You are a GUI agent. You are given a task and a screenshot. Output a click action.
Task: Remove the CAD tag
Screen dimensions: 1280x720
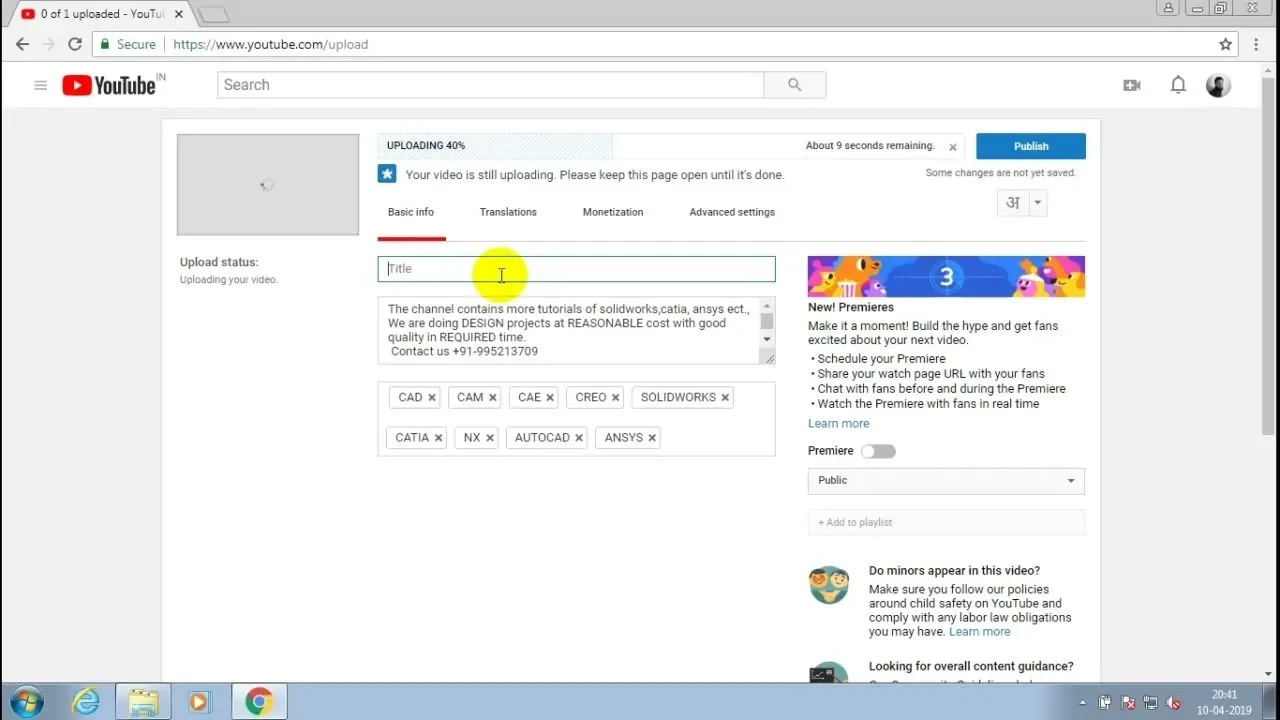(432, 397)
